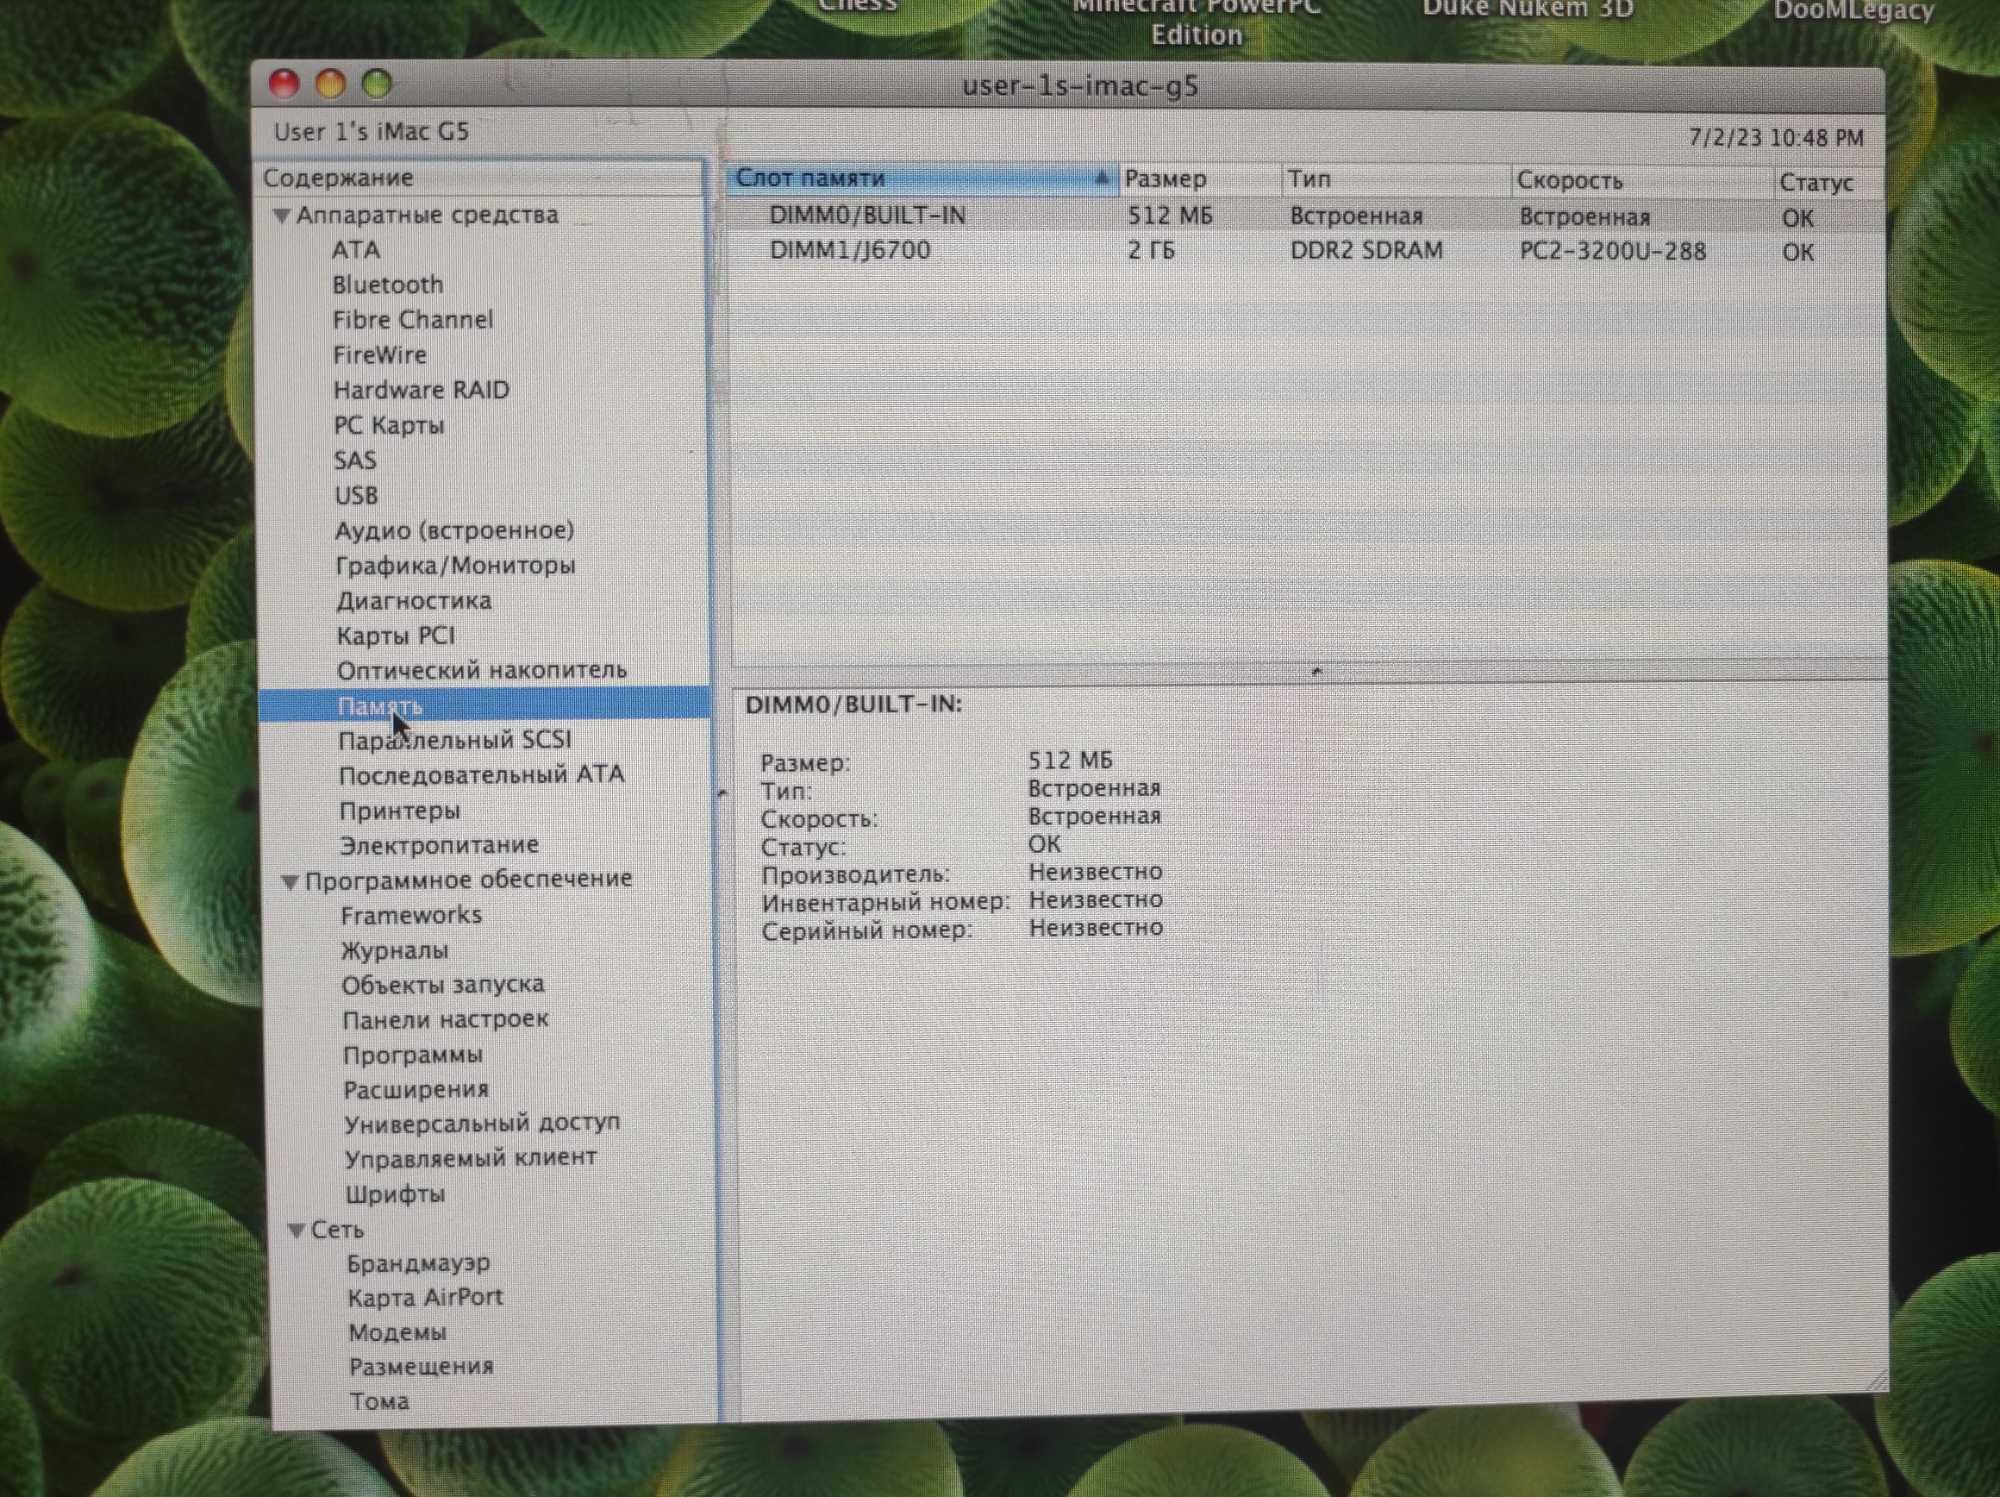Image resolution: width=2000 pixels, height=1497 pixels.
Task: Open the FireWire category
Action: pos(380,355)
